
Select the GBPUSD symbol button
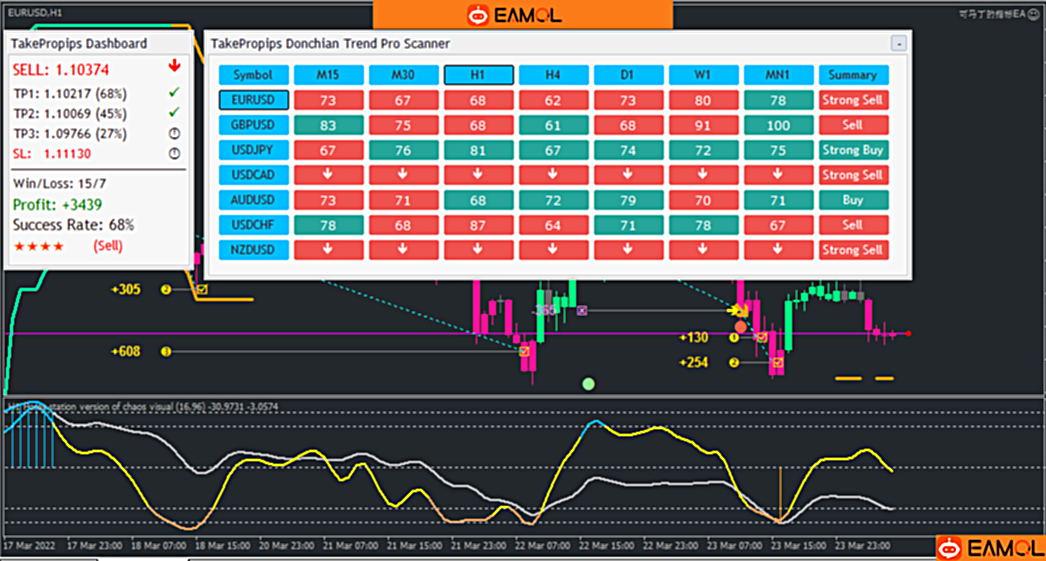(x=253, y=125)
